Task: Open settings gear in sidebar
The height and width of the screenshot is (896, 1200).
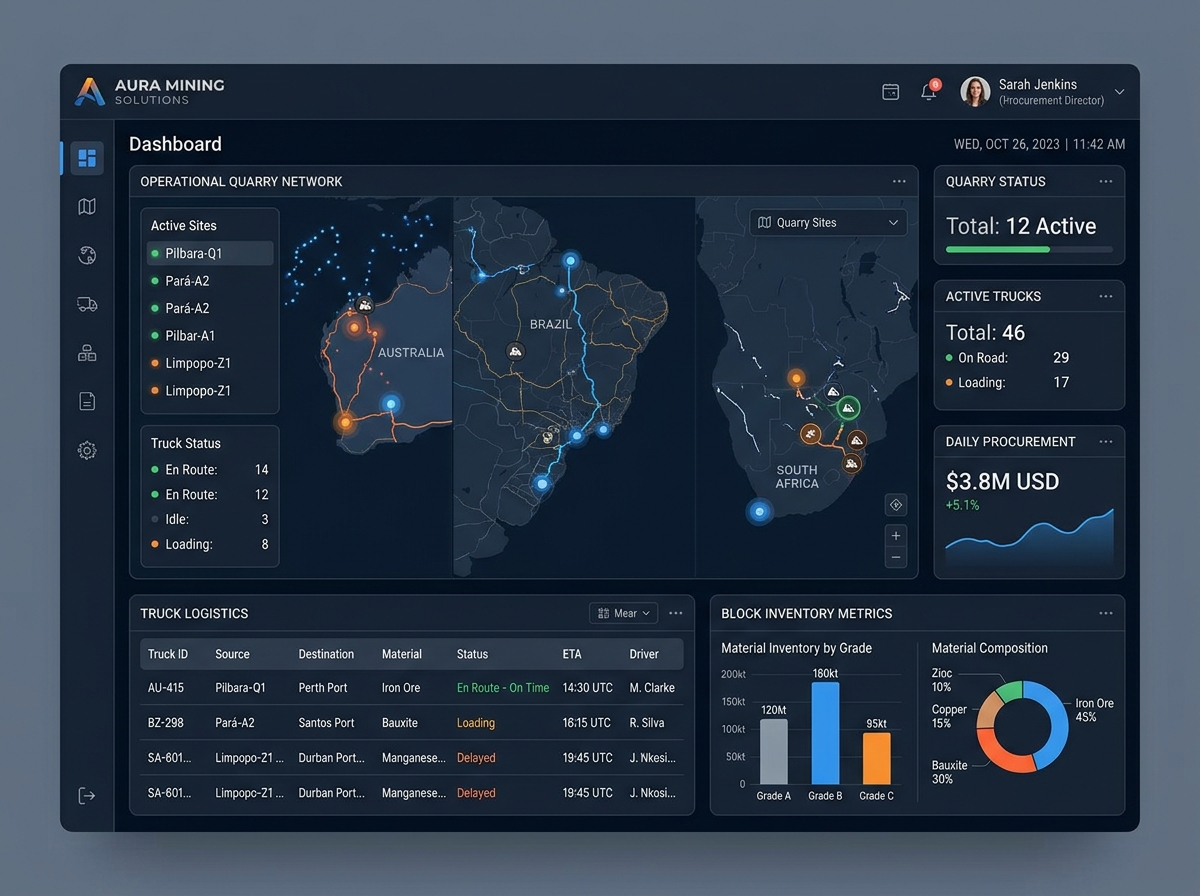Action: pos(87,451)
